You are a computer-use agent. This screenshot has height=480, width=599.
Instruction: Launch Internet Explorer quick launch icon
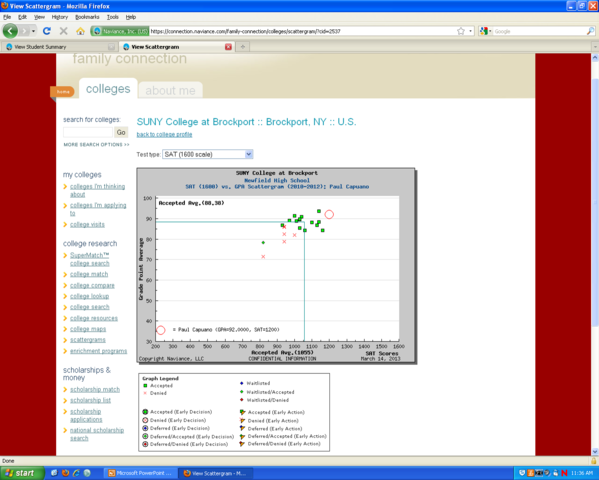click(76, 473)
